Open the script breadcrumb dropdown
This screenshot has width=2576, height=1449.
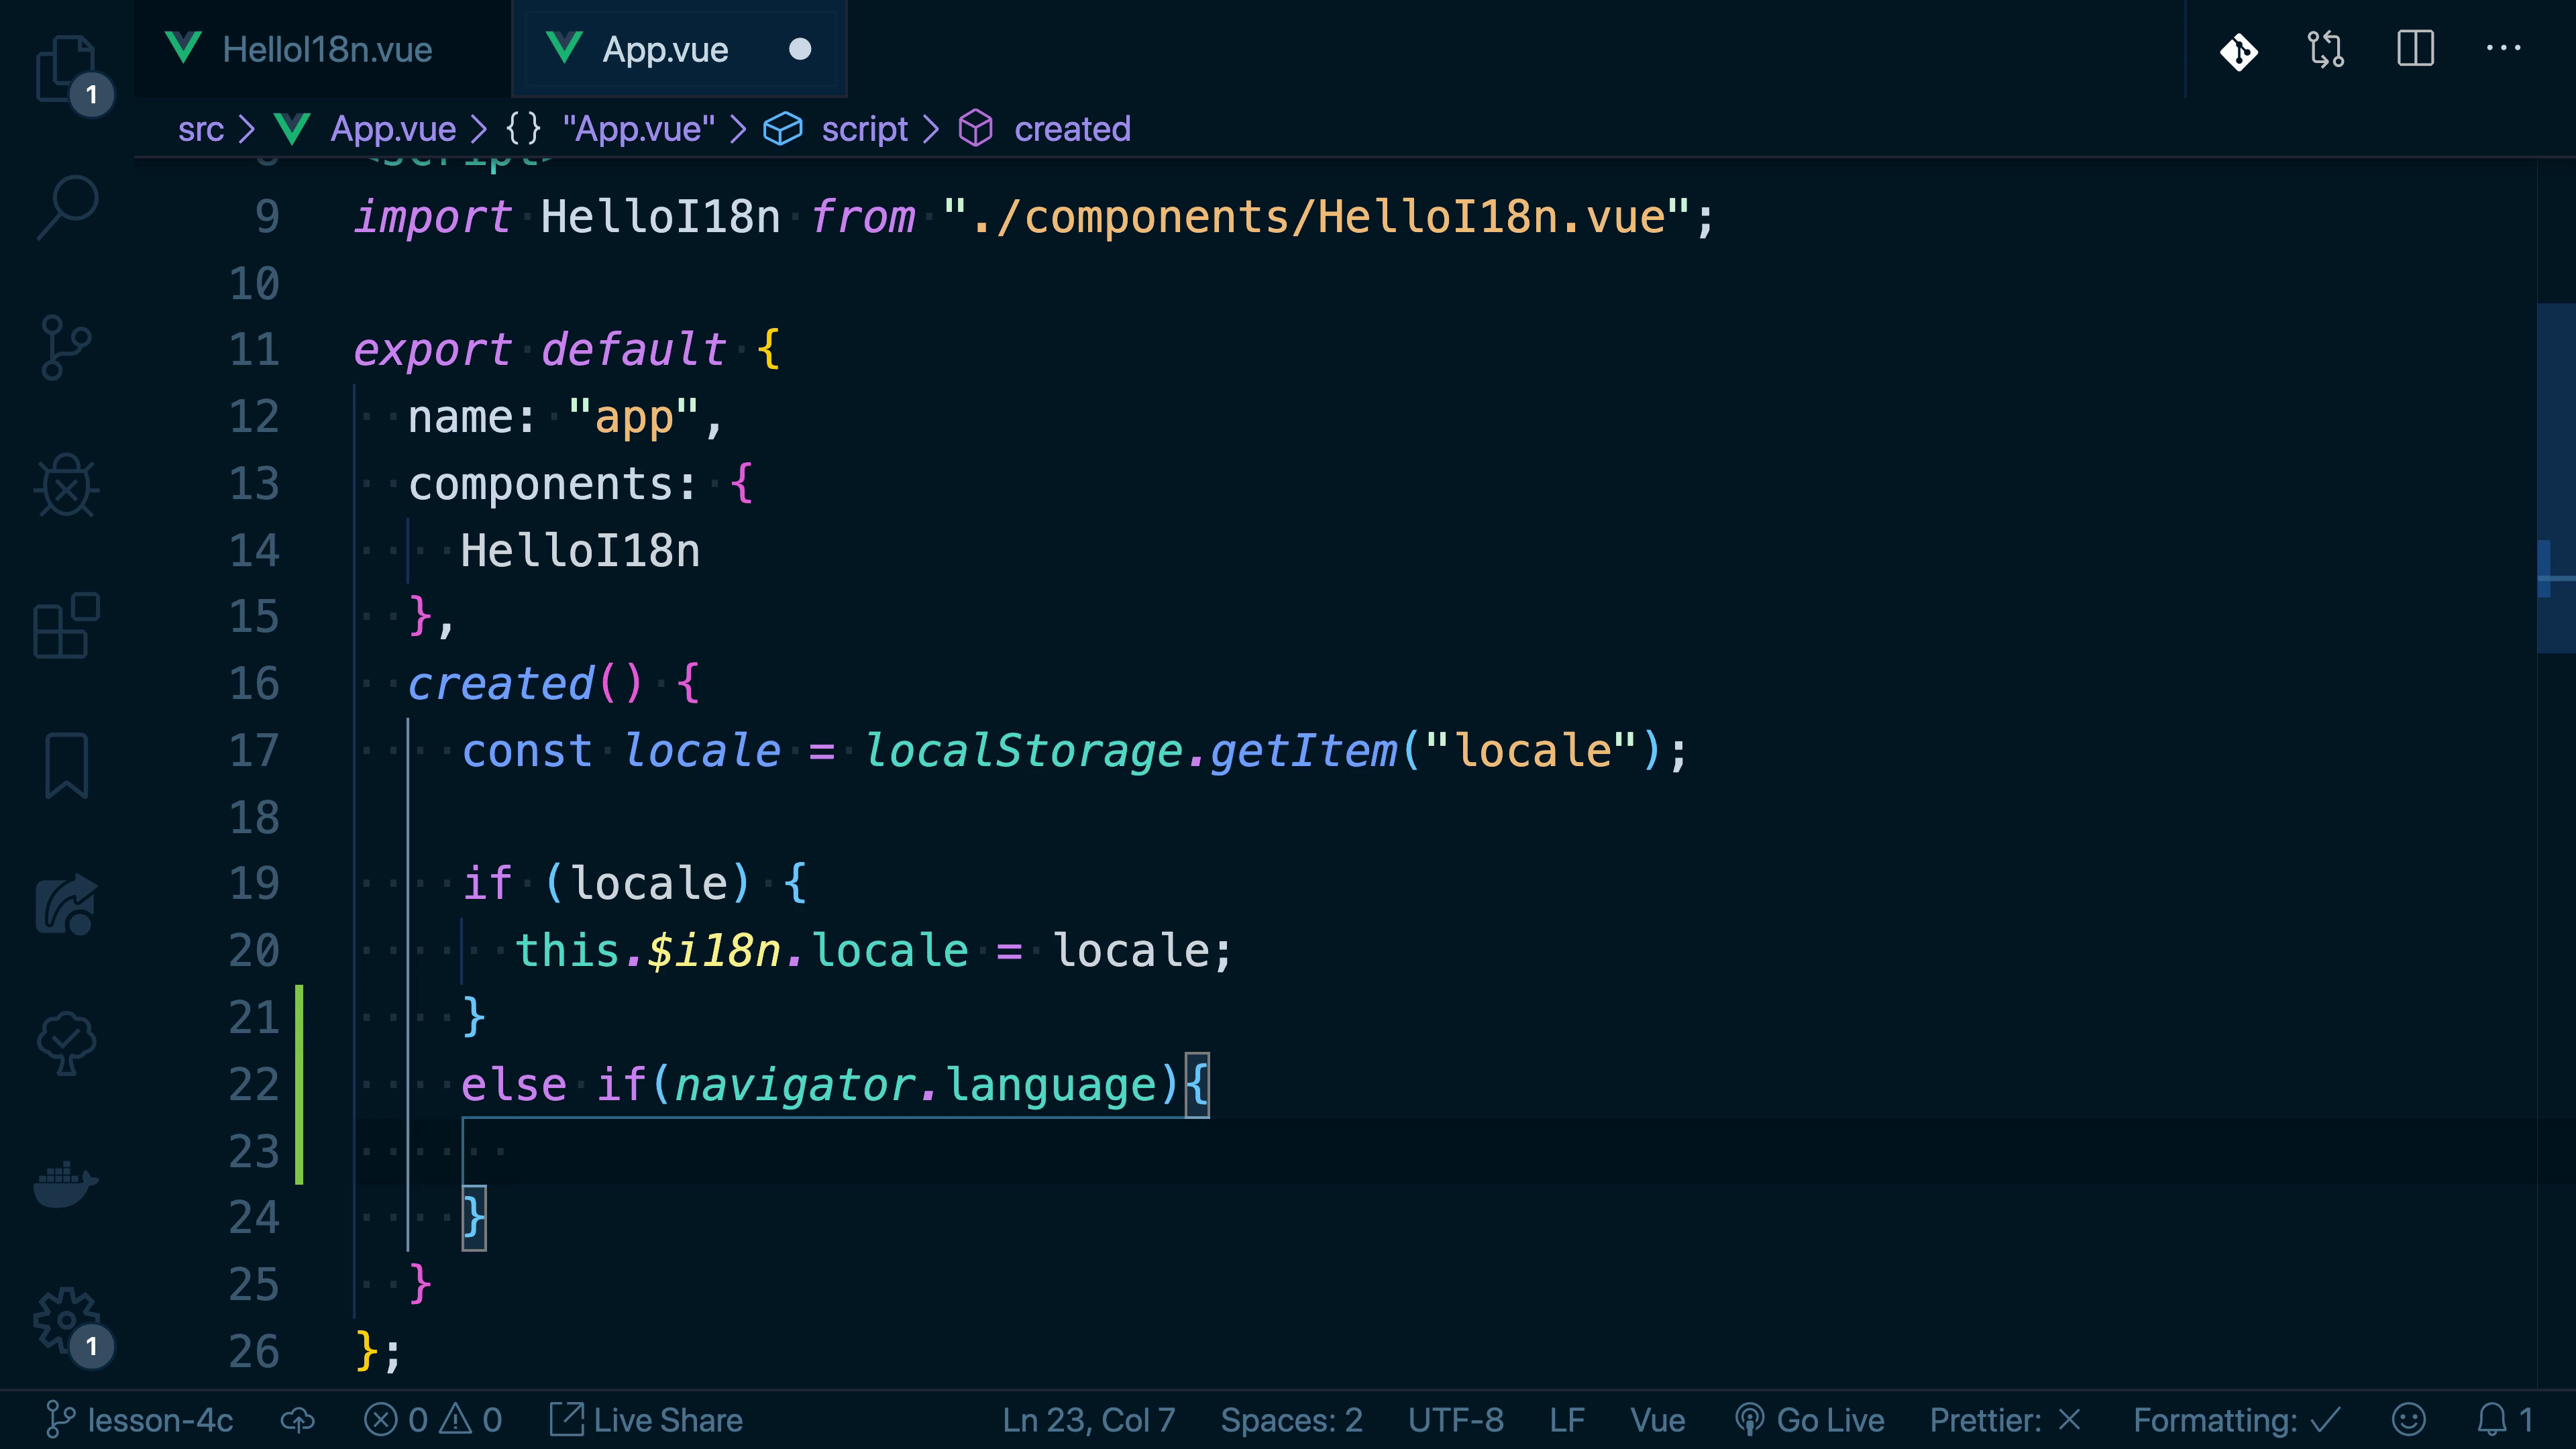tap(864, 129)
